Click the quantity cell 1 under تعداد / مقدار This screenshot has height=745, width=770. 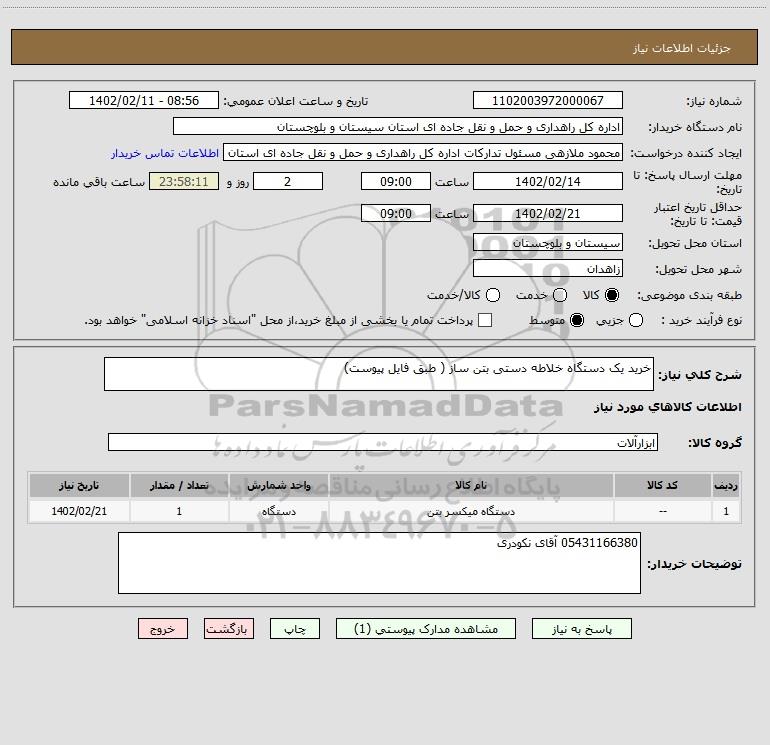(179, 511)
